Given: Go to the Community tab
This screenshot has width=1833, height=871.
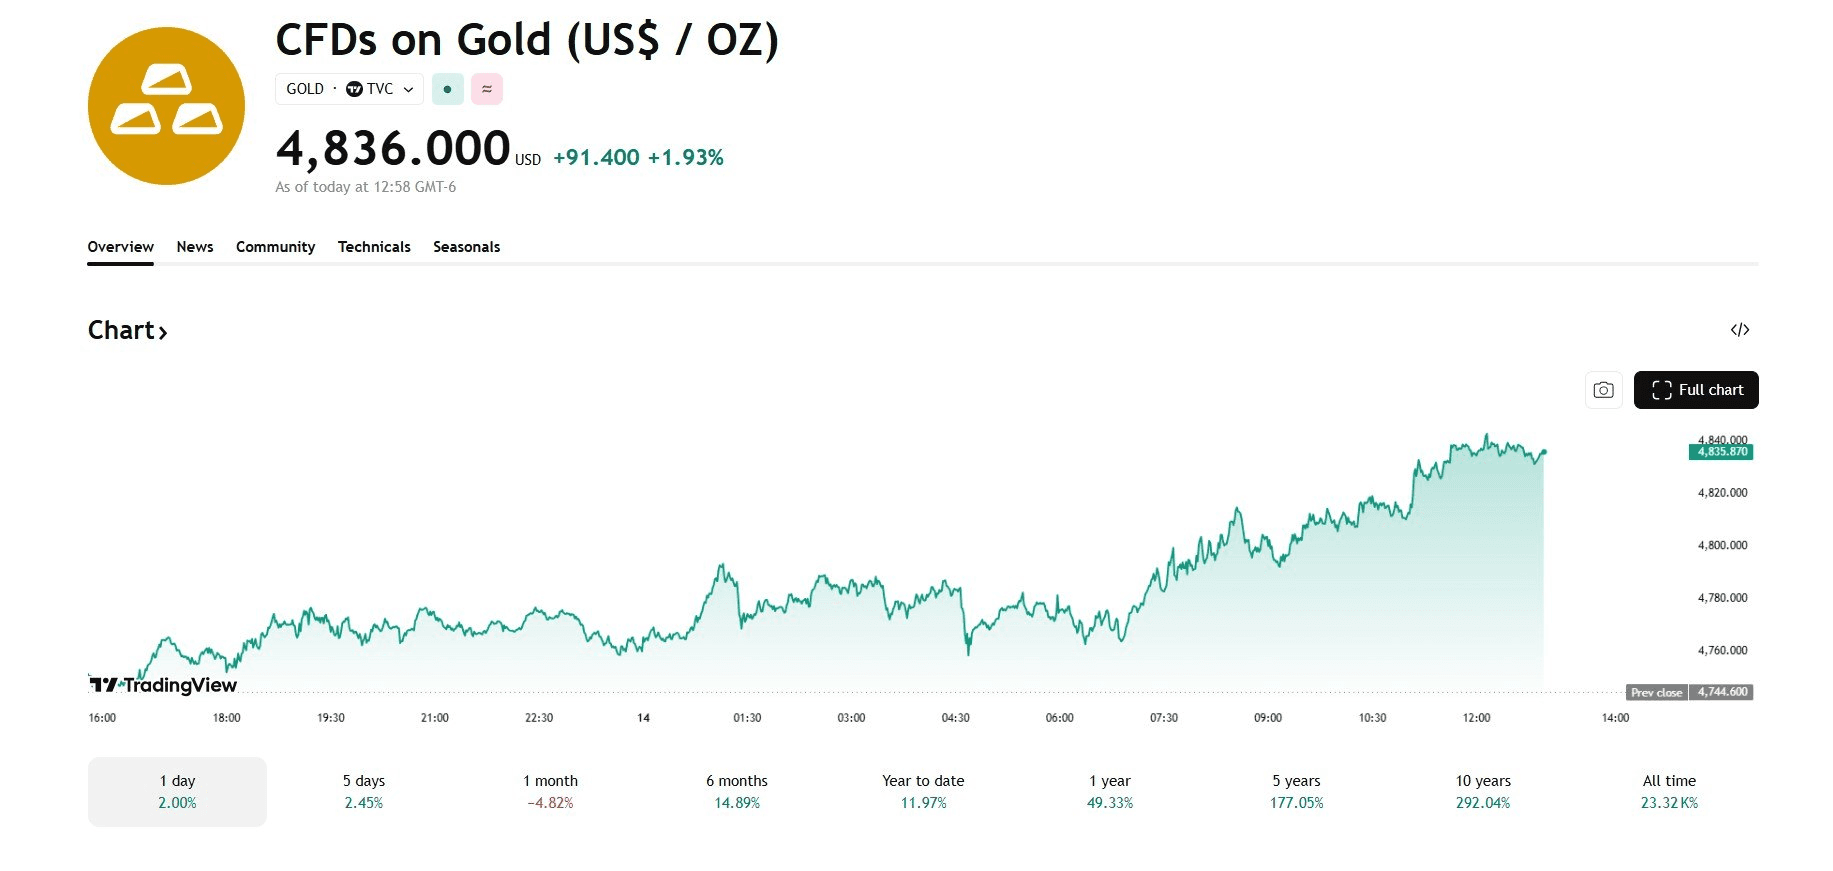Looking at the screenshot, I should coord(275,247).
